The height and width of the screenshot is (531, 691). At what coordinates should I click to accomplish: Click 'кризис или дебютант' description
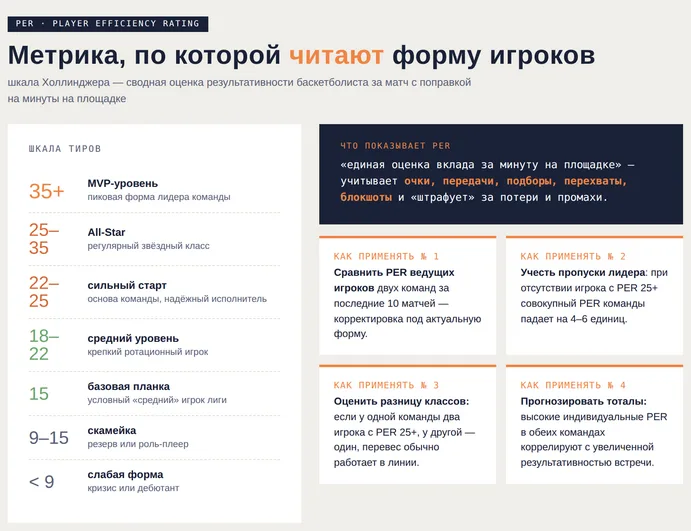click(133, 488)
